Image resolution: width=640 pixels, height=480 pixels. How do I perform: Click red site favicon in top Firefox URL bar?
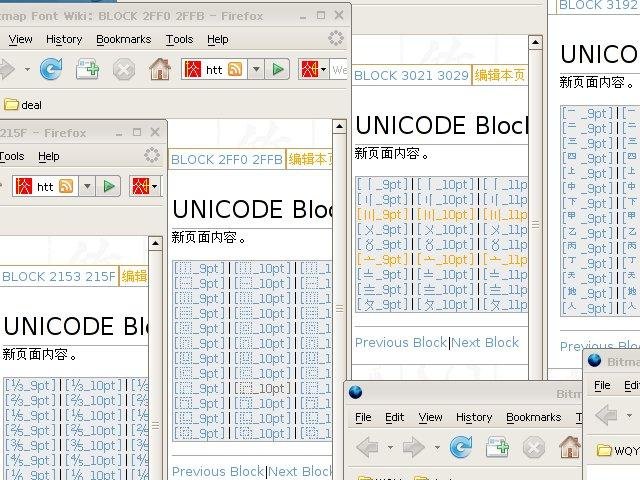(193, 70)
